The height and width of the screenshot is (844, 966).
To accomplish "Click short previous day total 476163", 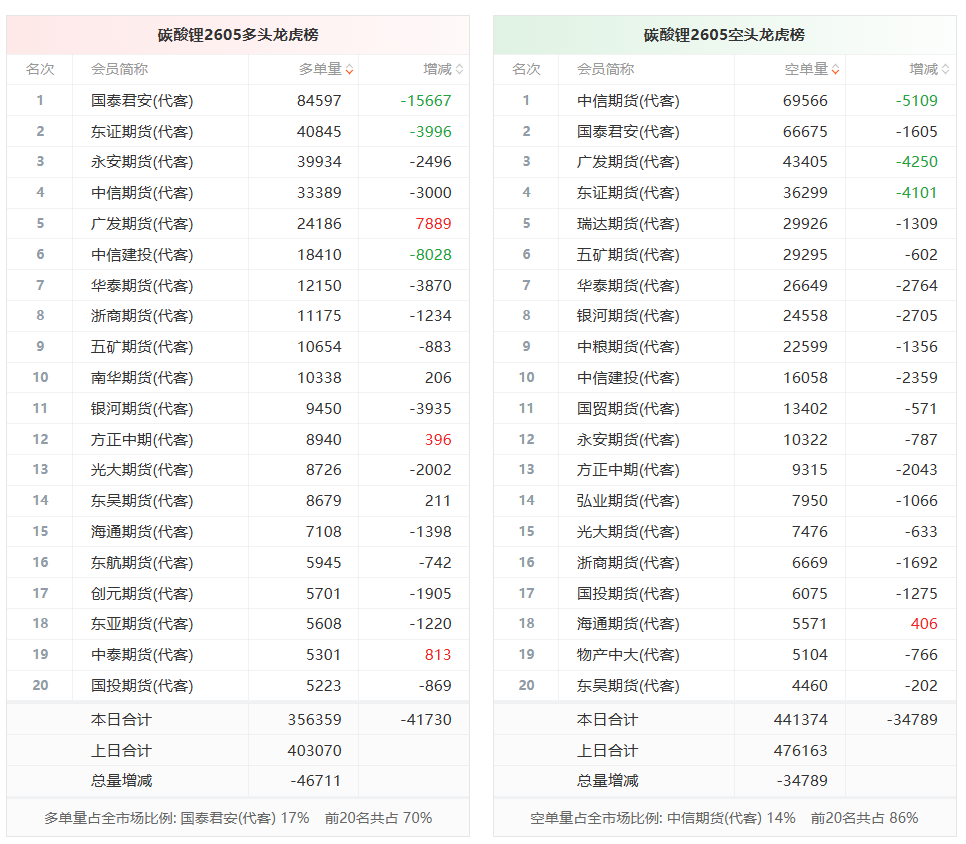I will point(801,750).
